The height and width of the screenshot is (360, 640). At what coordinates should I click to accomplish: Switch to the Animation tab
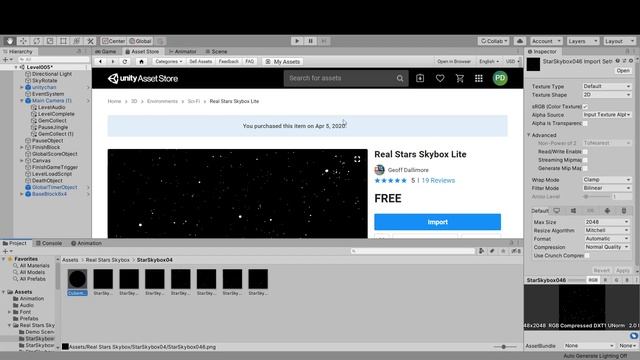pyautogui.click(x=86, y=243)
